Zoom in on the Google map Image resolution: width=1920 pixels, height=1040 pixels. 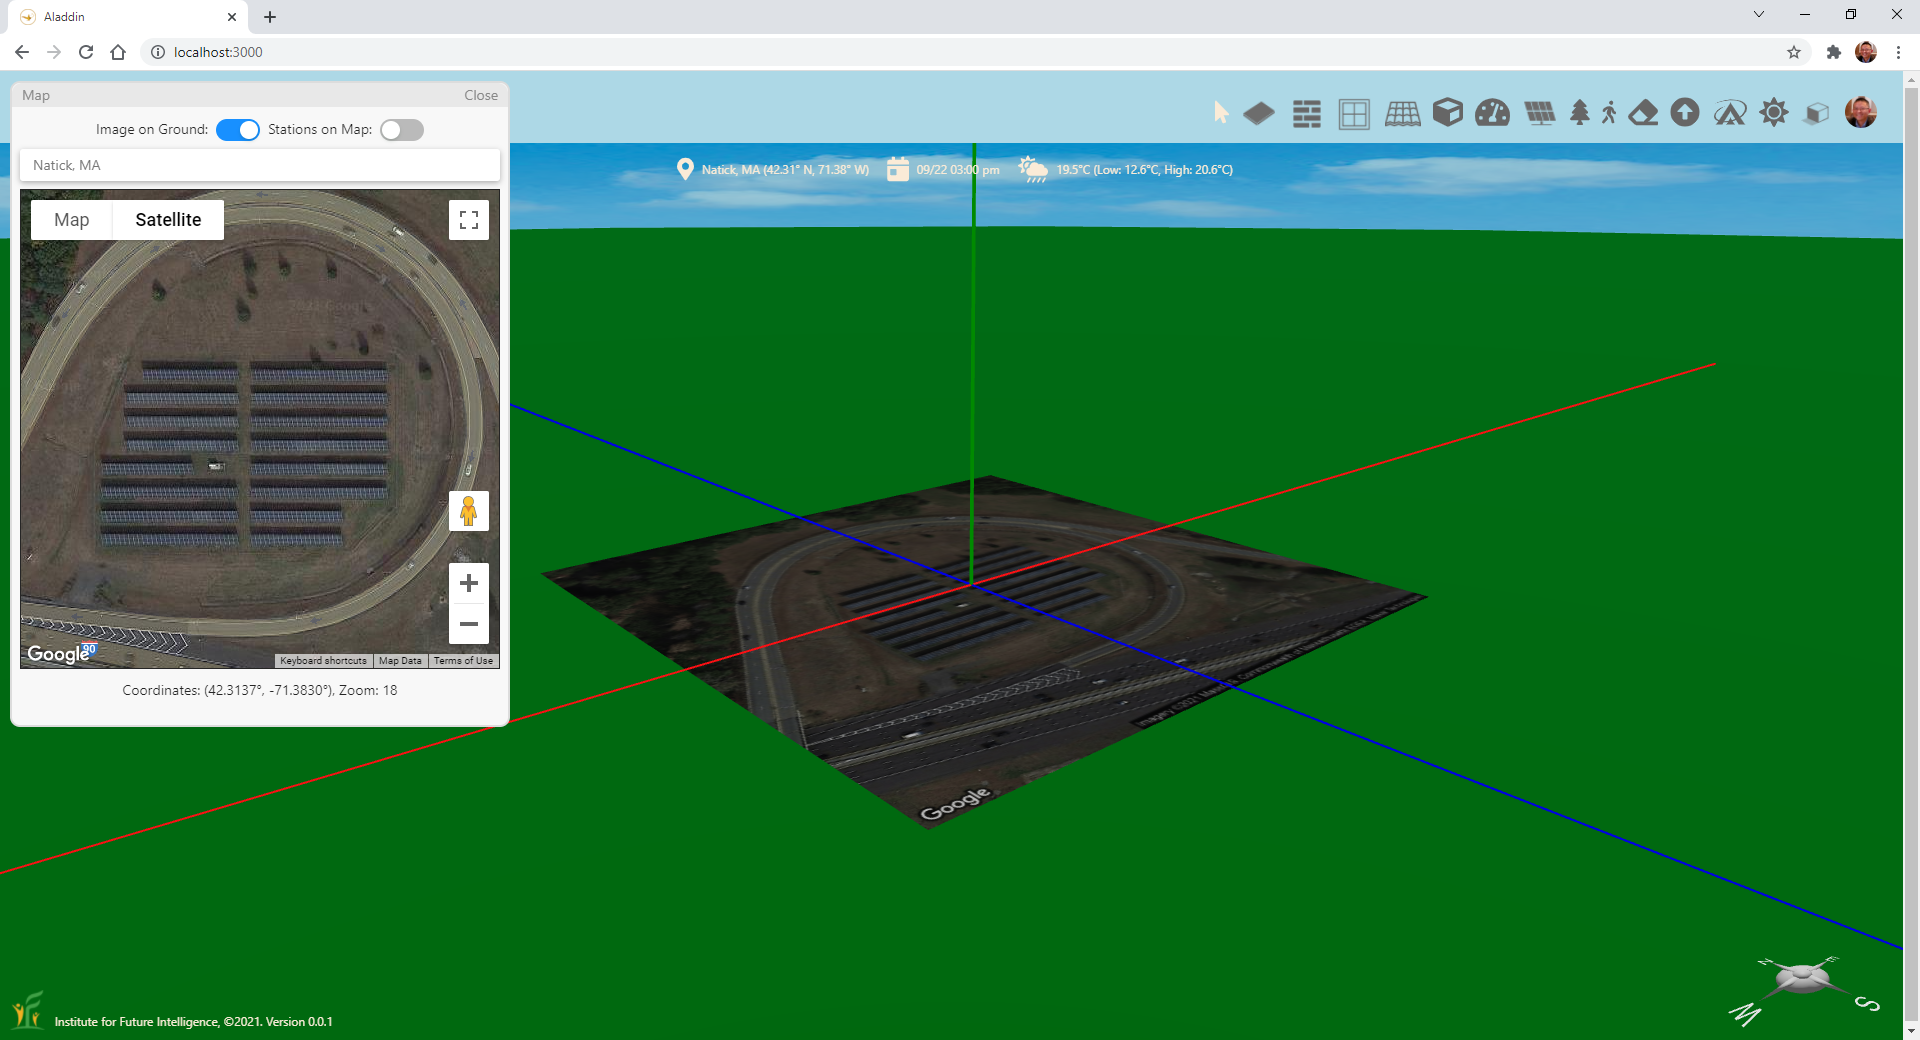468,583
